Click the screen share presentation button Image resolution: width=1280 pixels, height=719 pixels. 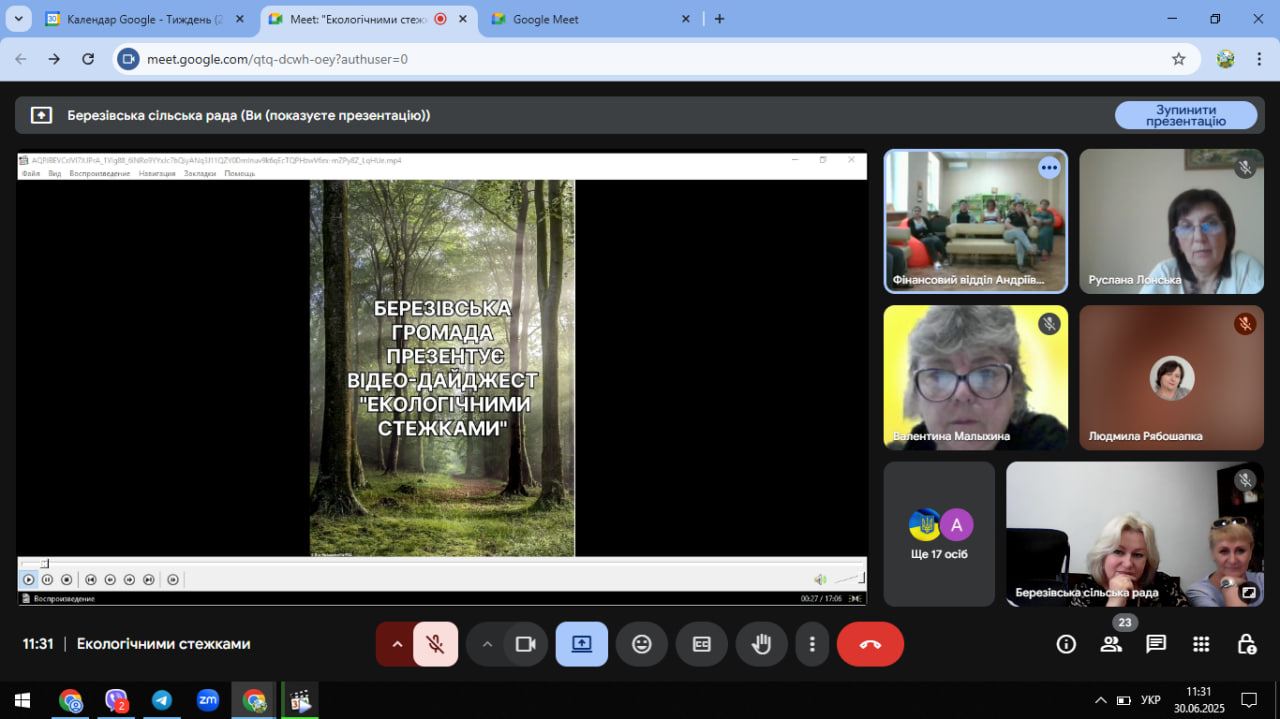[582, 644]
